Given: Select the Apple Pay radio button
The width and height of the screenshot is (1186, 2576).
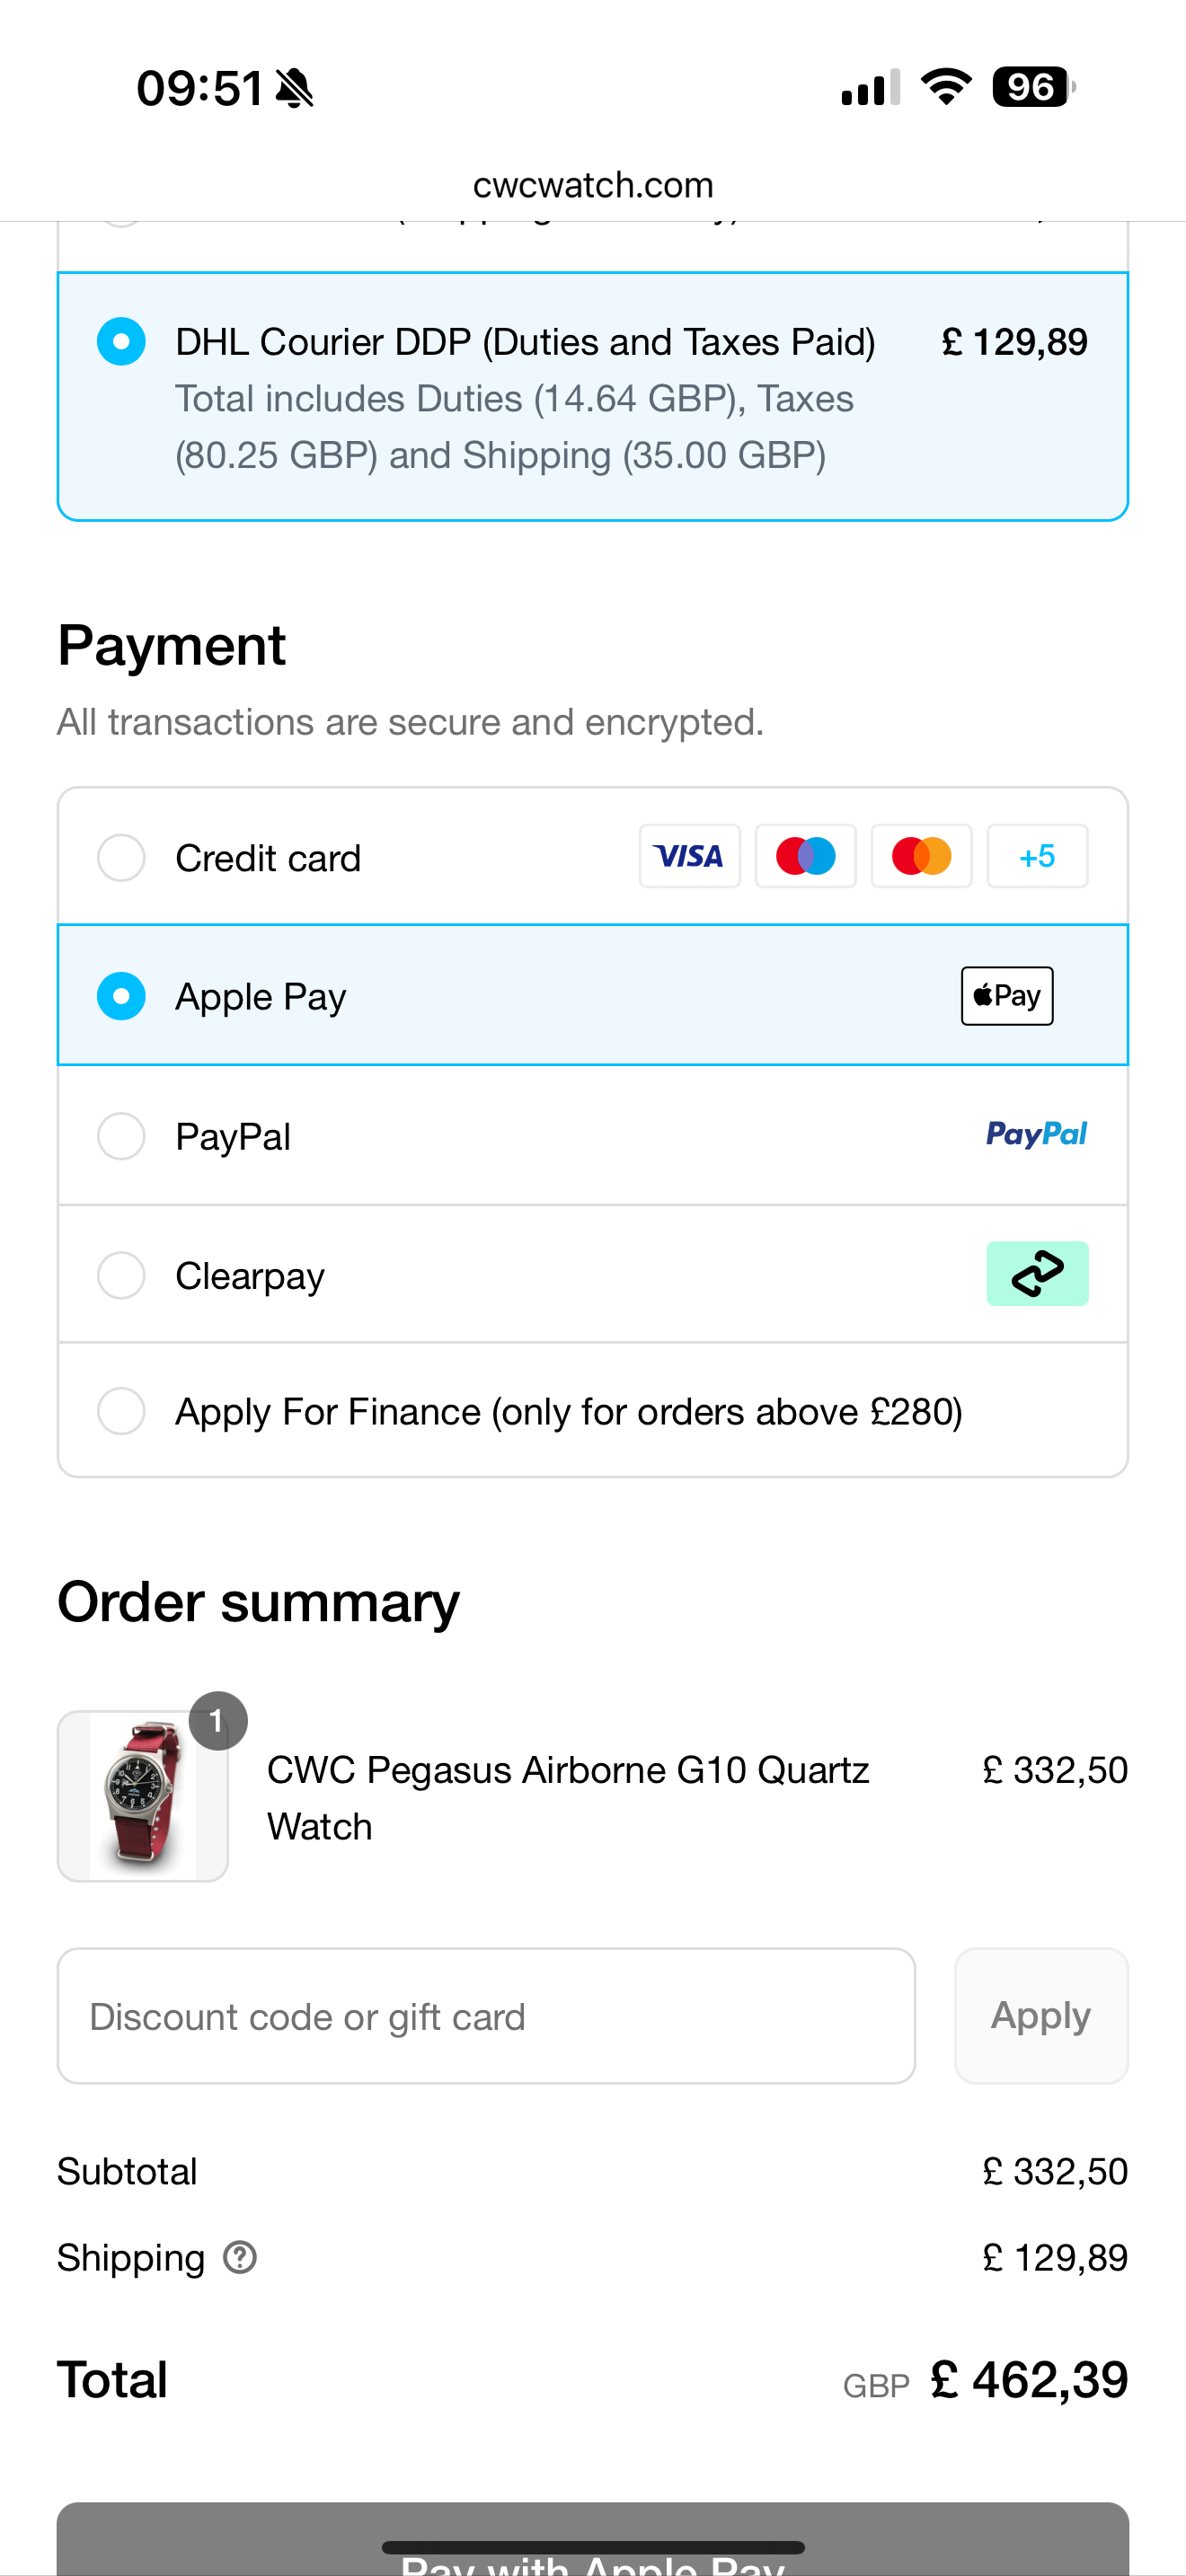Looking at the screenshot, I should pos(121,996).
